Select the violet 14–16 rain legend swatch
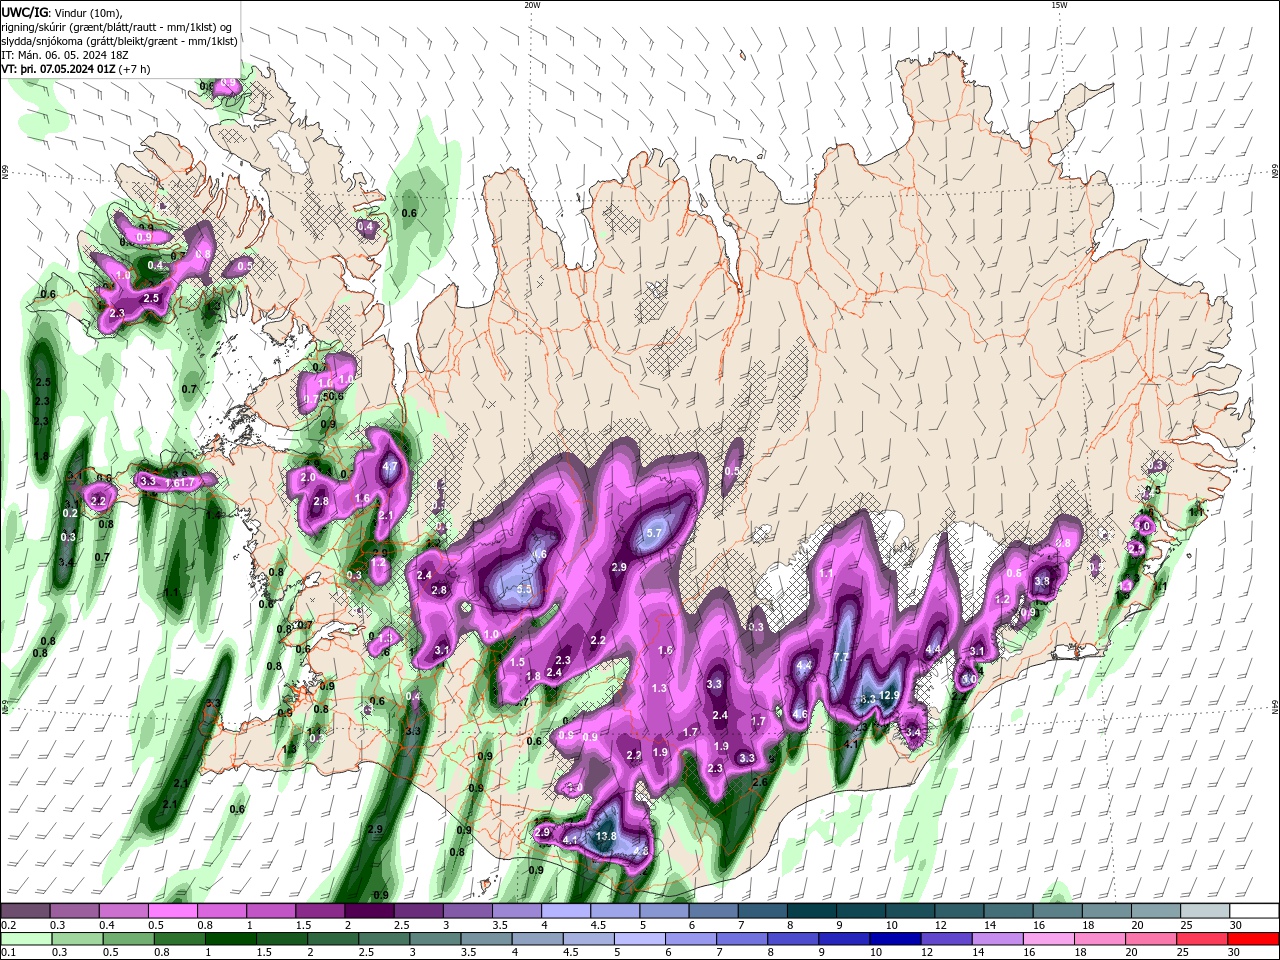1280x960 pixels. pos(1000,939)
